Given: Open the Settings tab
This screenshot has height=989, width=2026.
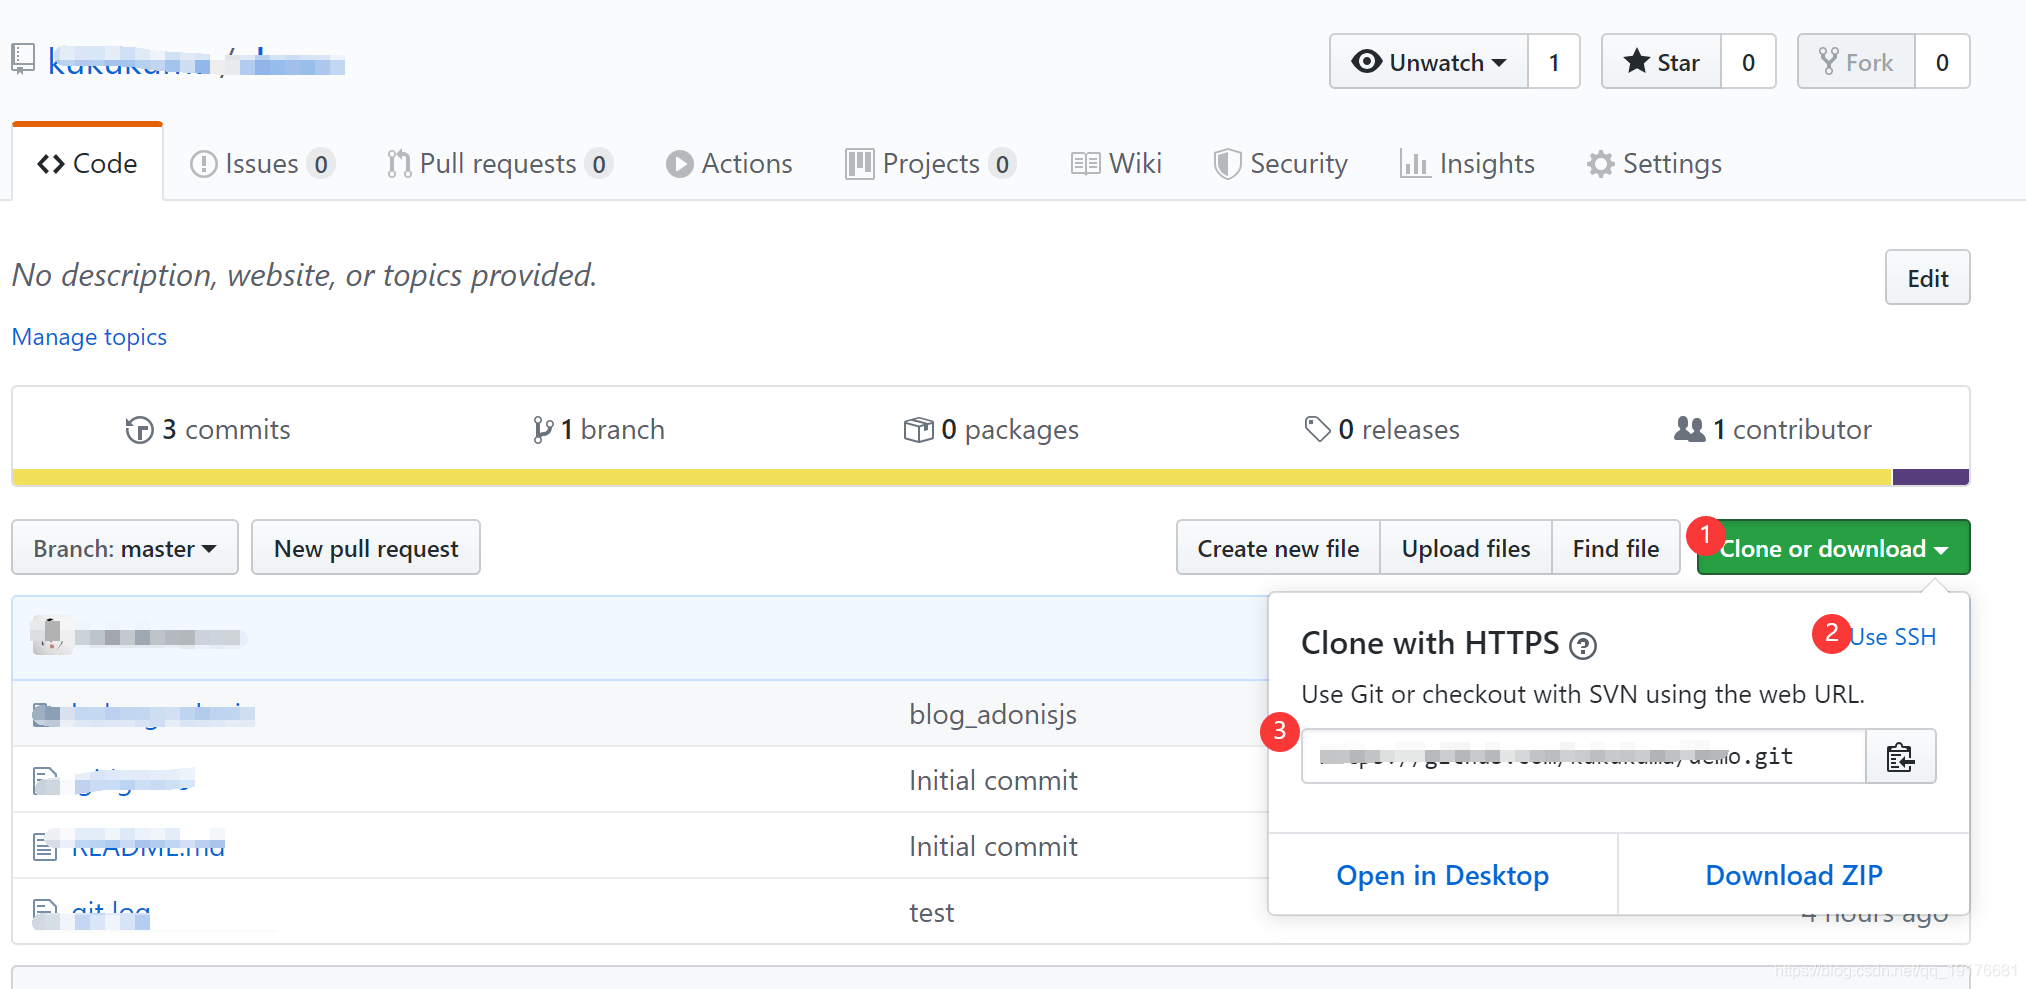Looking at the screenshot, I should [1654, 163].
